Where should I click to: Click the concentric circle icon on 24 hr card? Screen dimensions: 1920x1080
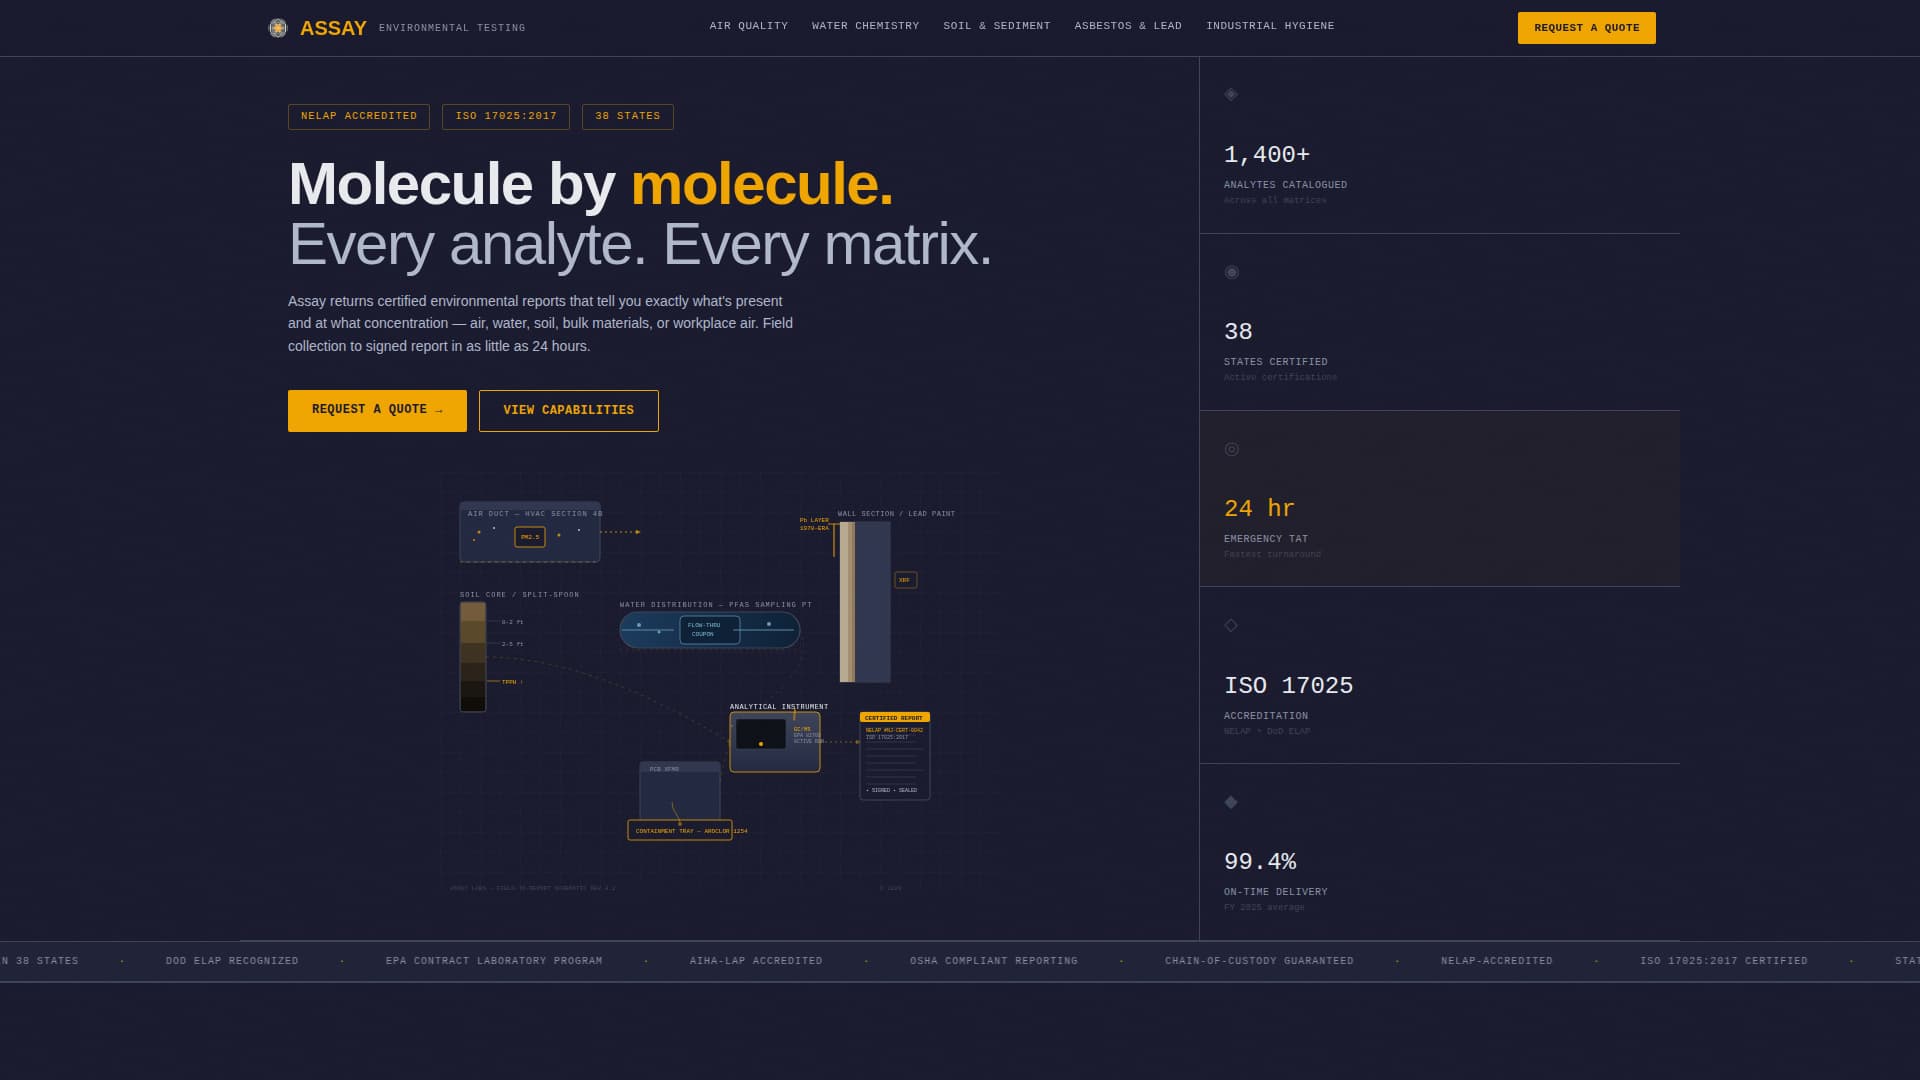pyautogui.click(x=1231, y=449)
